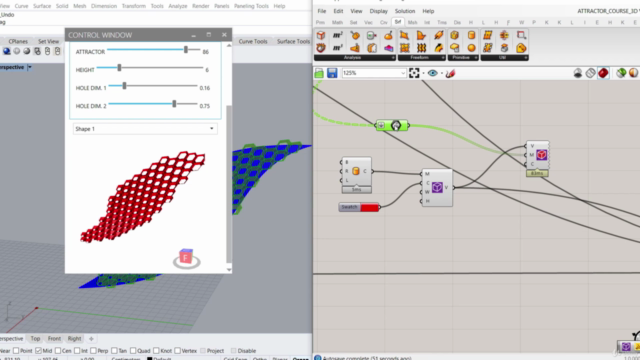Open Rhino's Paneling Tools menu
Image resolution: width=640 pixels, height=360 pixels.
(251, 6)
